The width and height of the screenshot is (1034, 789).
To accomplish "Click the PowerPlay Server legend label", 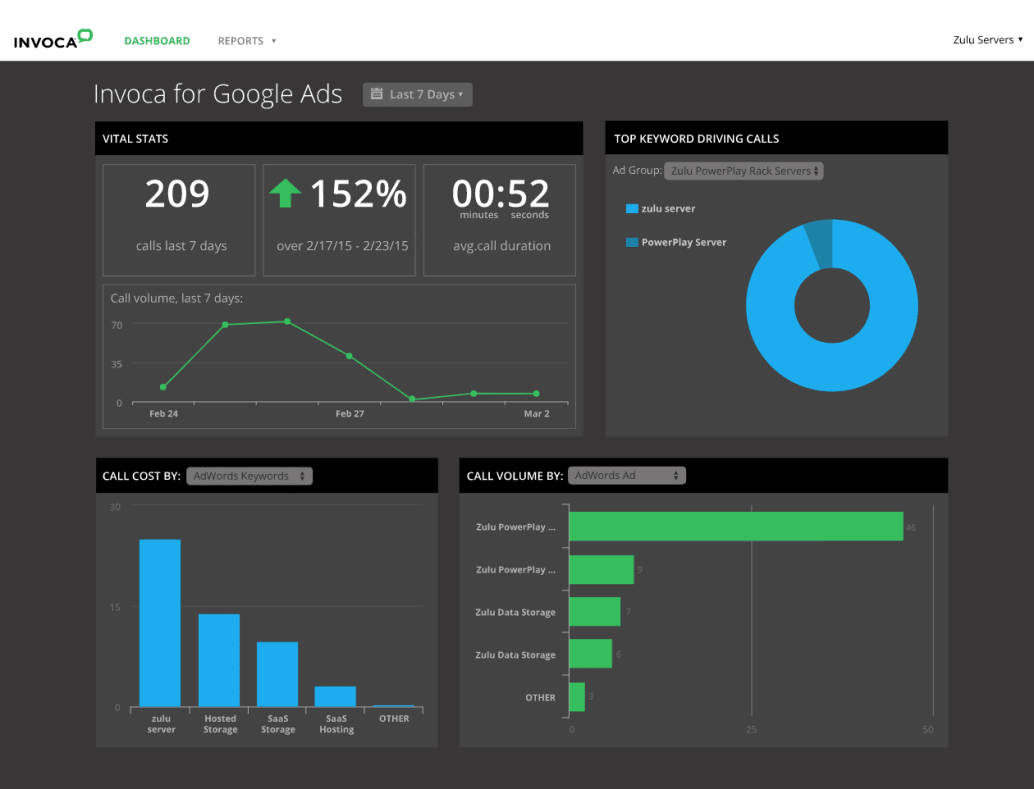I will 684,242.
